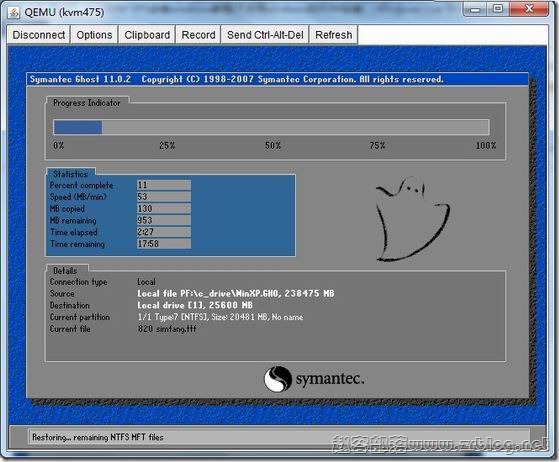The width and height of the screenshot is (559, 462).
Task: Click the 50% progress marker label
Action: click(x=273, y=145)
